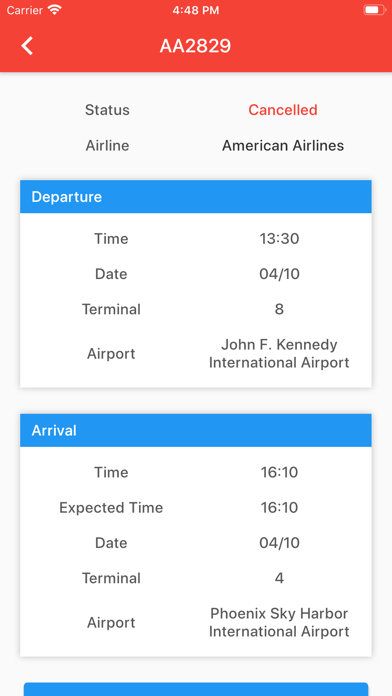Viewport: 392px width, 696px height.
Task: Tap the battery icon in status bar
Action: coord(374,10)
